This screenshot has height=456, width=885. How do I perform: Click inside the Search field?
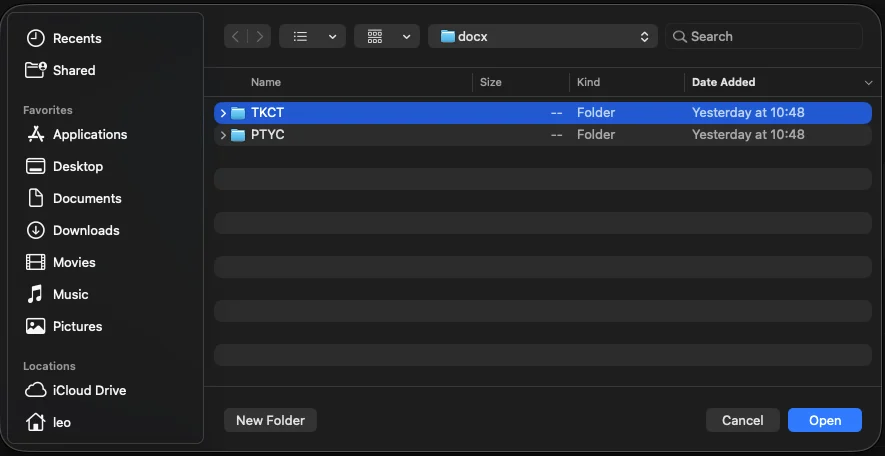[x=764, y=37]
